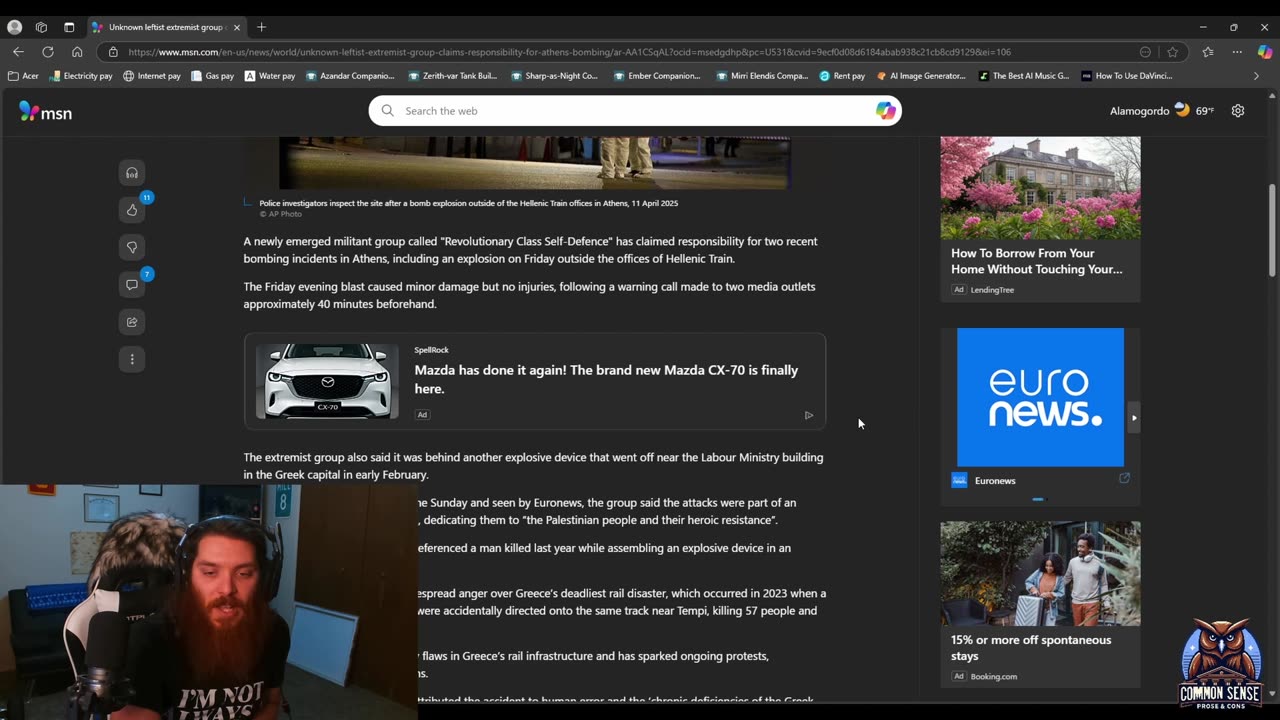Click the scrollbar down arrow

pos(1272,693)
